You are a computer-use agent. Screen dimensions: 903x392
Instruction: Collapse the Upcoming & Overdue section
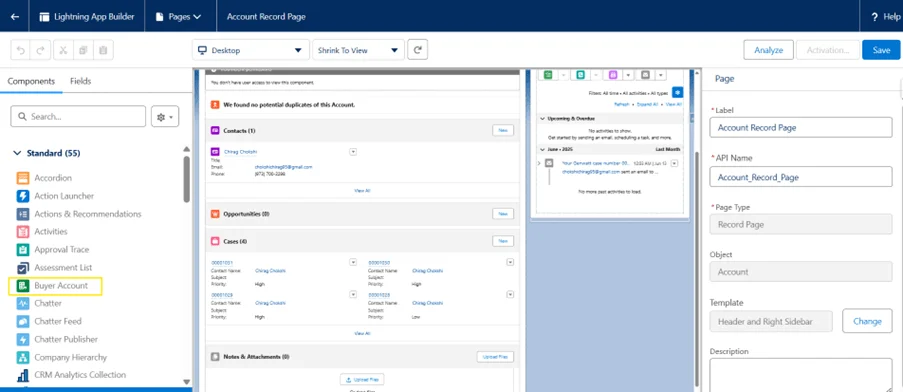(x=542, y=118)
